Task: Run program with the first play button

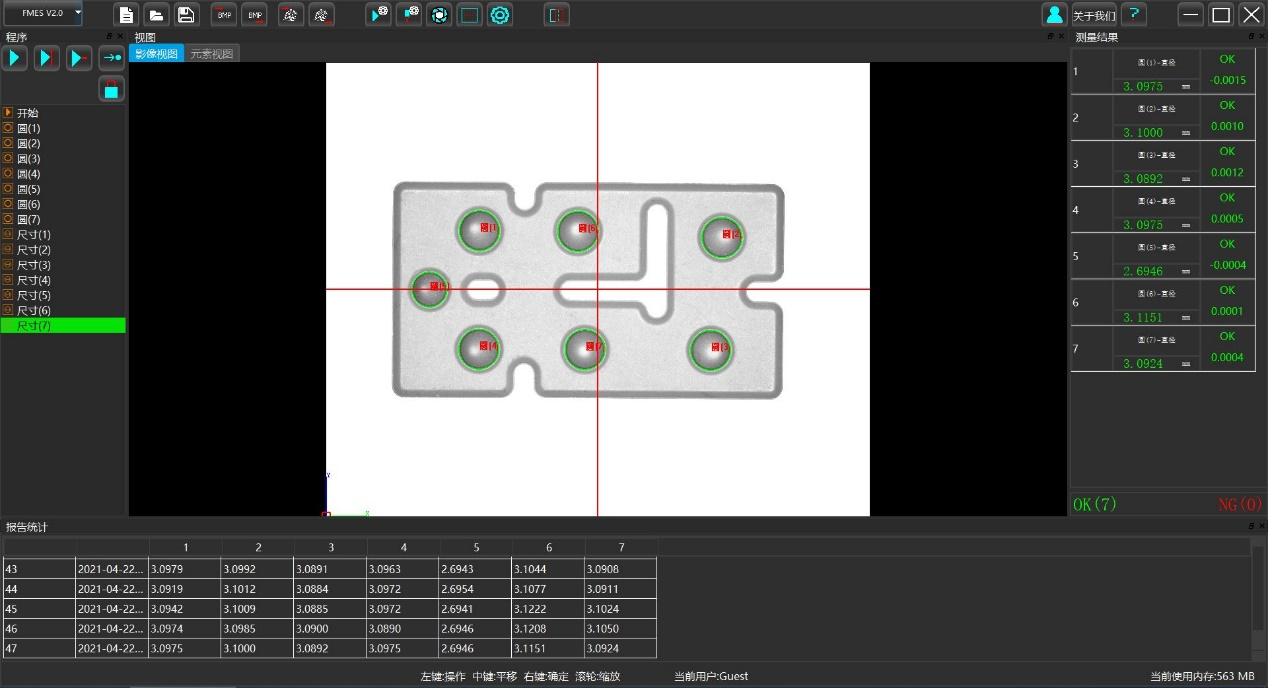Action: (x=14, y=58)
